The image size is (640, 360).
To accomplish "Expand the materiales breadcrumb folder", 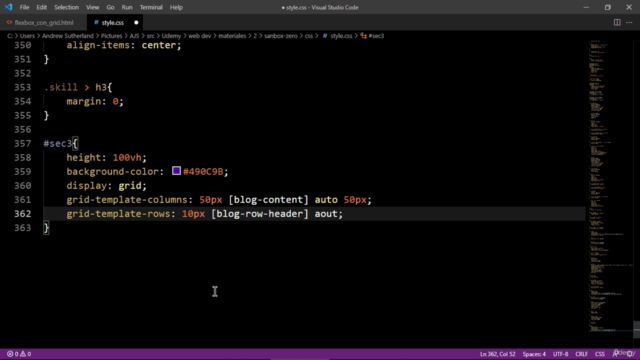I will coord(232,36).
